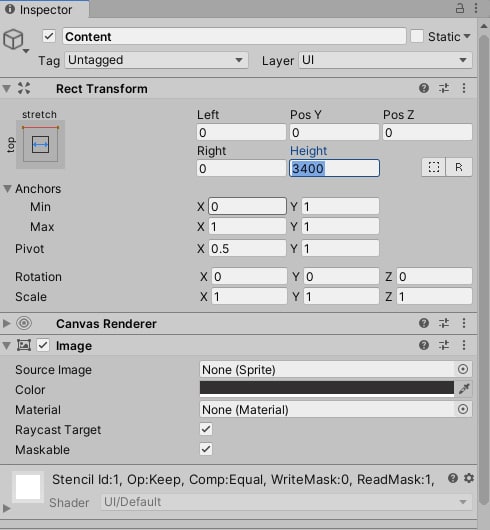
Task: Open Image component presets
Action: pyautogui.click(x=444, y=345)
